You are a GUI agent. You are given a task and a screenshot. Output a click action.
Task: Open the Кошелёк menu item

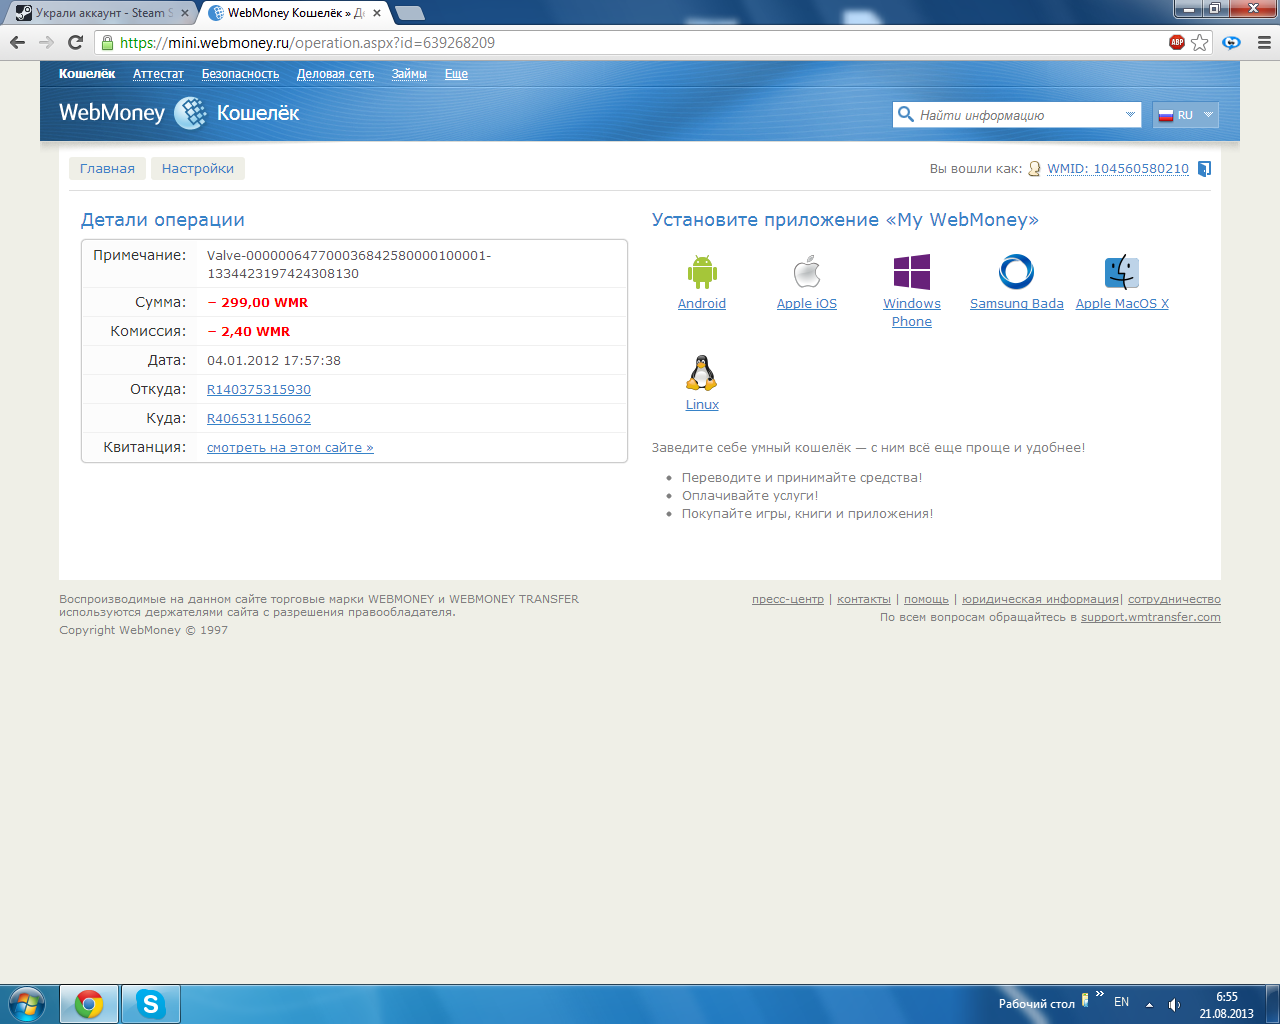click(x=87, y=74)
